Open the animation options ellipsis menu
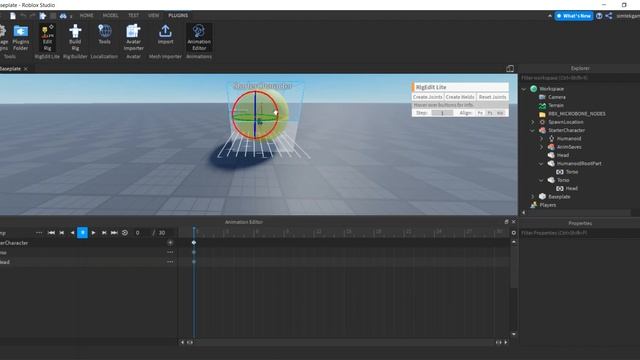This screenshot has width=640, height=360. coord(39,233)
